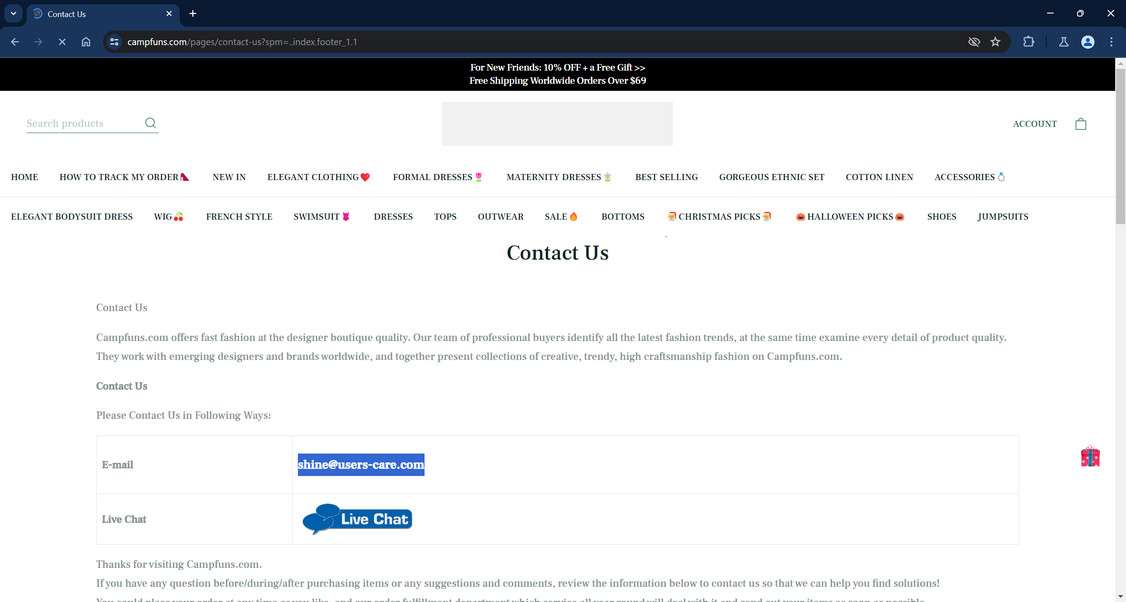The image size is (1126, 602).
Task: Open NEW IN menu item
Action: pos(229,177)
